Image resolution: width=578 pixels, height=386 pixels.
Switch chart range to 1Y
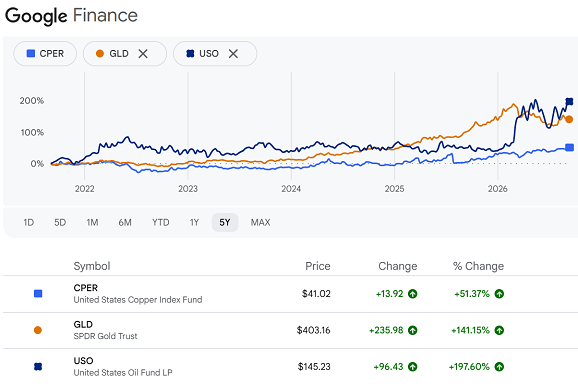pyautogui.click(x=194, y=223)
